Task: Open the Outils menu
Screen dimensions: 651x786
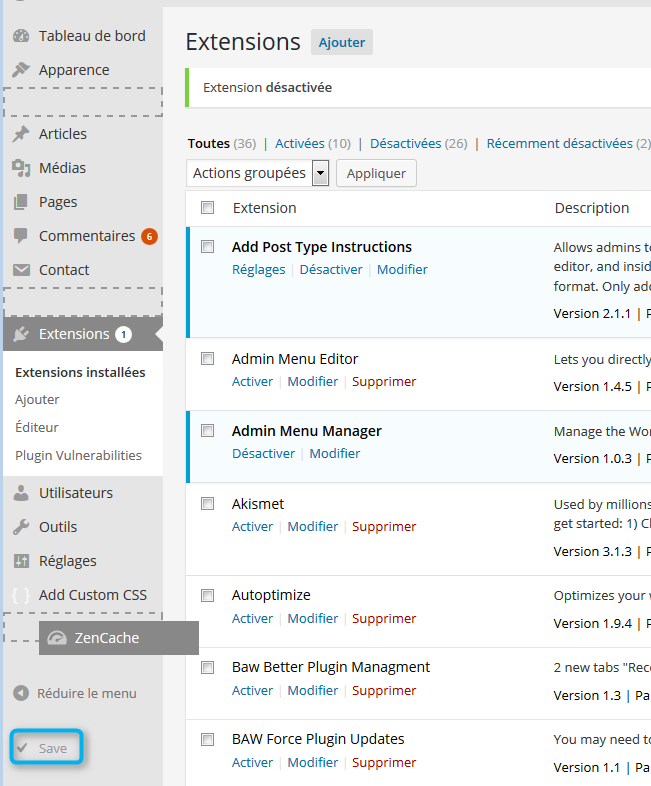Action: click(x=83, y=527)
